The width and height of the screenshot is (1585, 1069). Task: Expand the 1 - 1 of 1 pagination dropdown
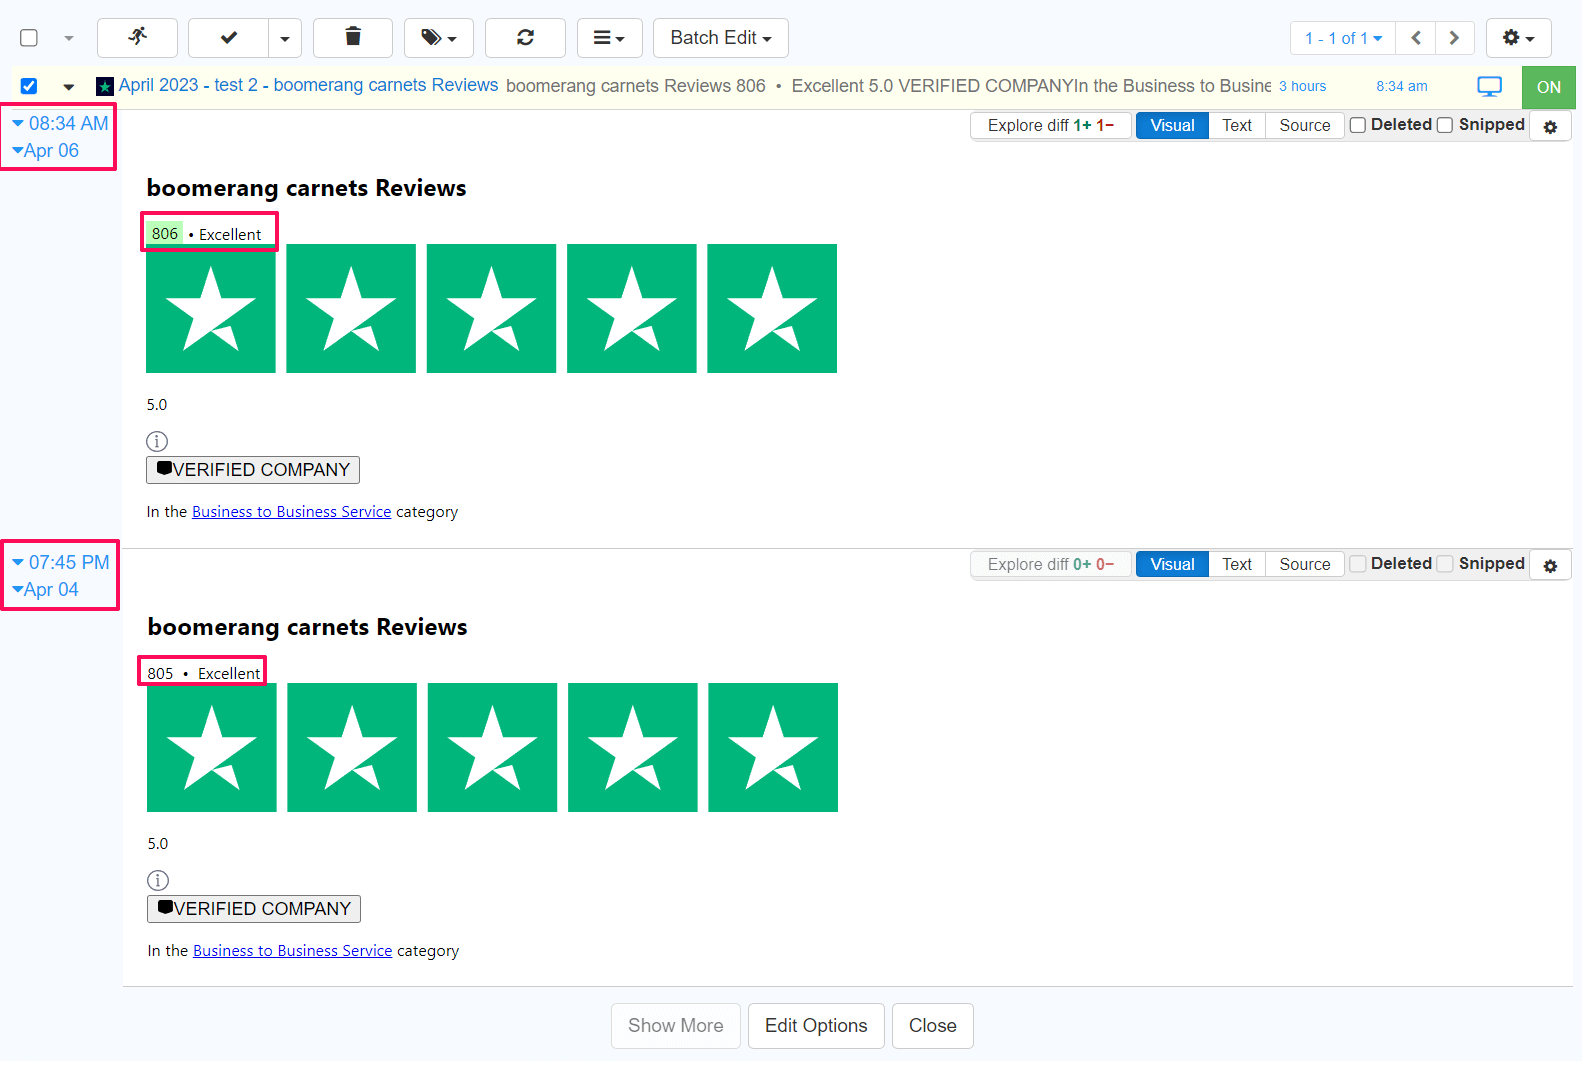click(1342, 38)
